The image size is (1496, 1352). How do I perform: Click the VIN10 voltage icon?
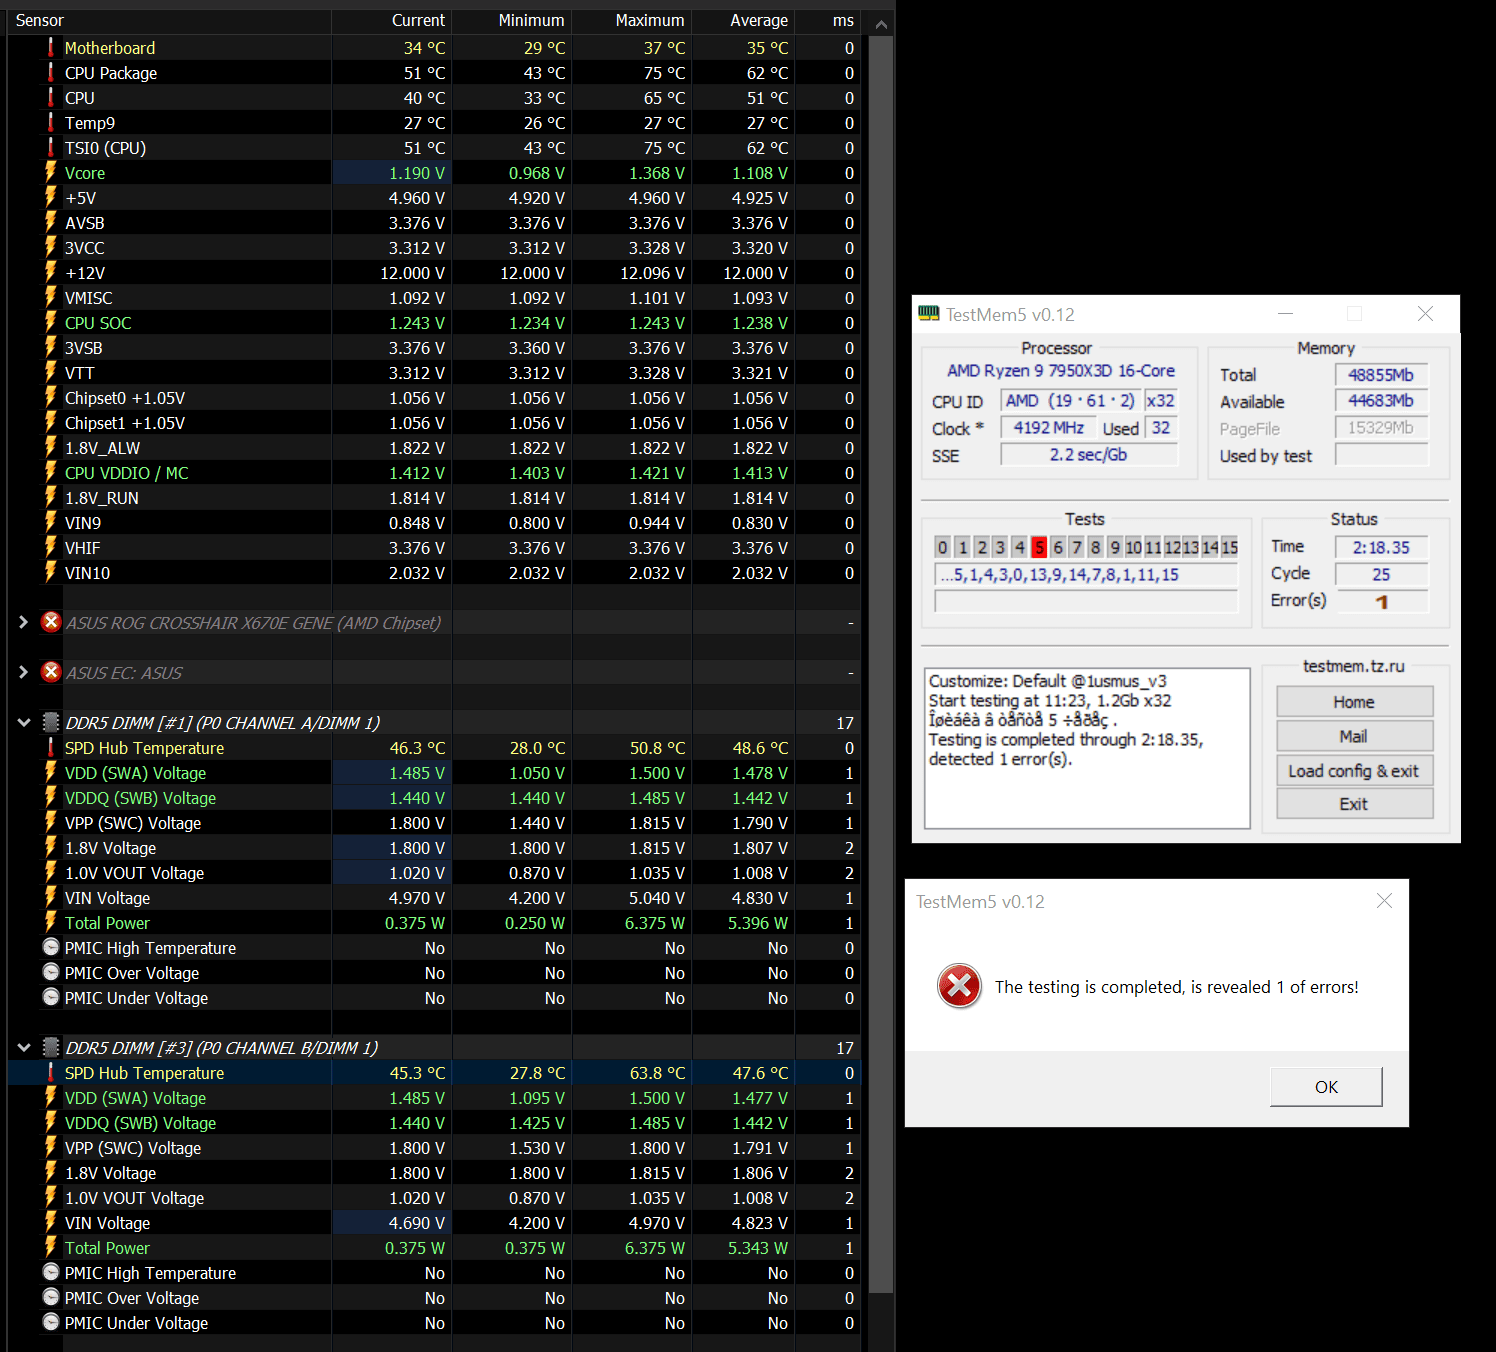pos(50,572)
